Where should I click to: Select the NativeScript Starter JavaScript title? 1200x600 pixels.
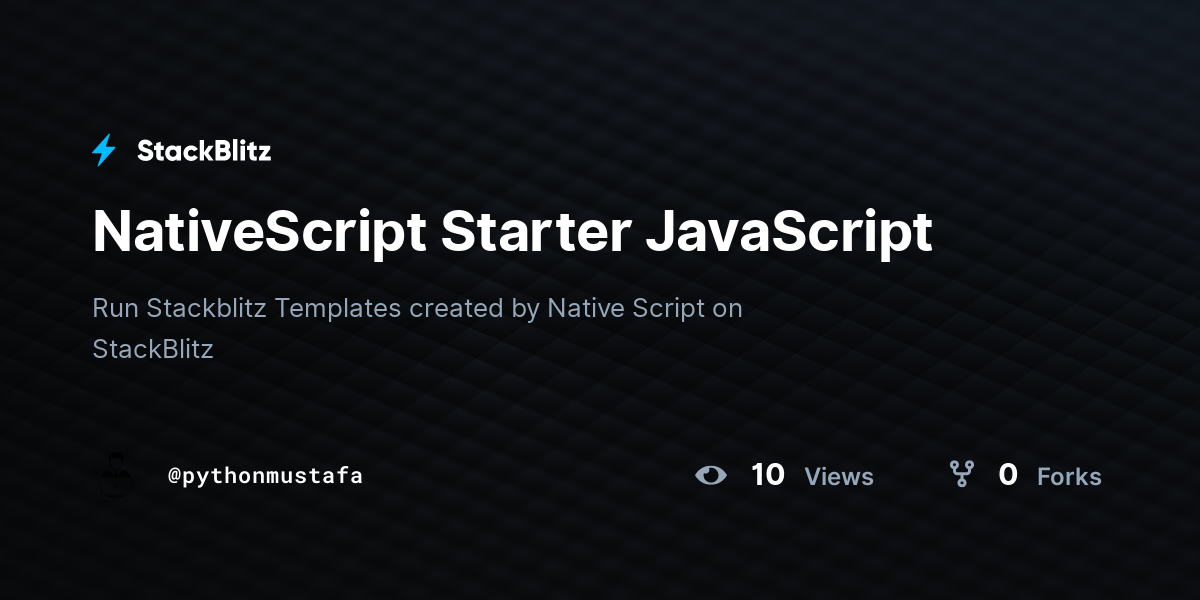click(512, 230)
